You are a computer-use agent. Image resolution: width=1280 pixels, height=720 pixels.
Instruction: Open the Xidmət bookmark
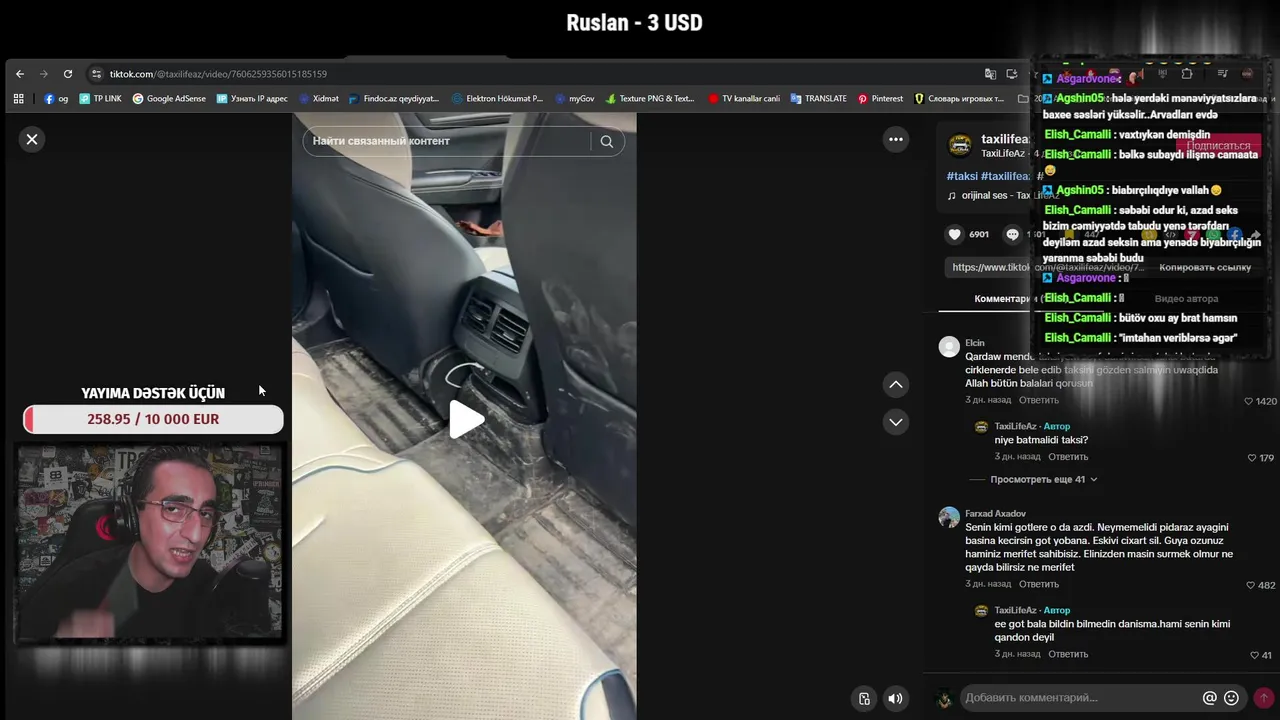[x=319, y=99]
